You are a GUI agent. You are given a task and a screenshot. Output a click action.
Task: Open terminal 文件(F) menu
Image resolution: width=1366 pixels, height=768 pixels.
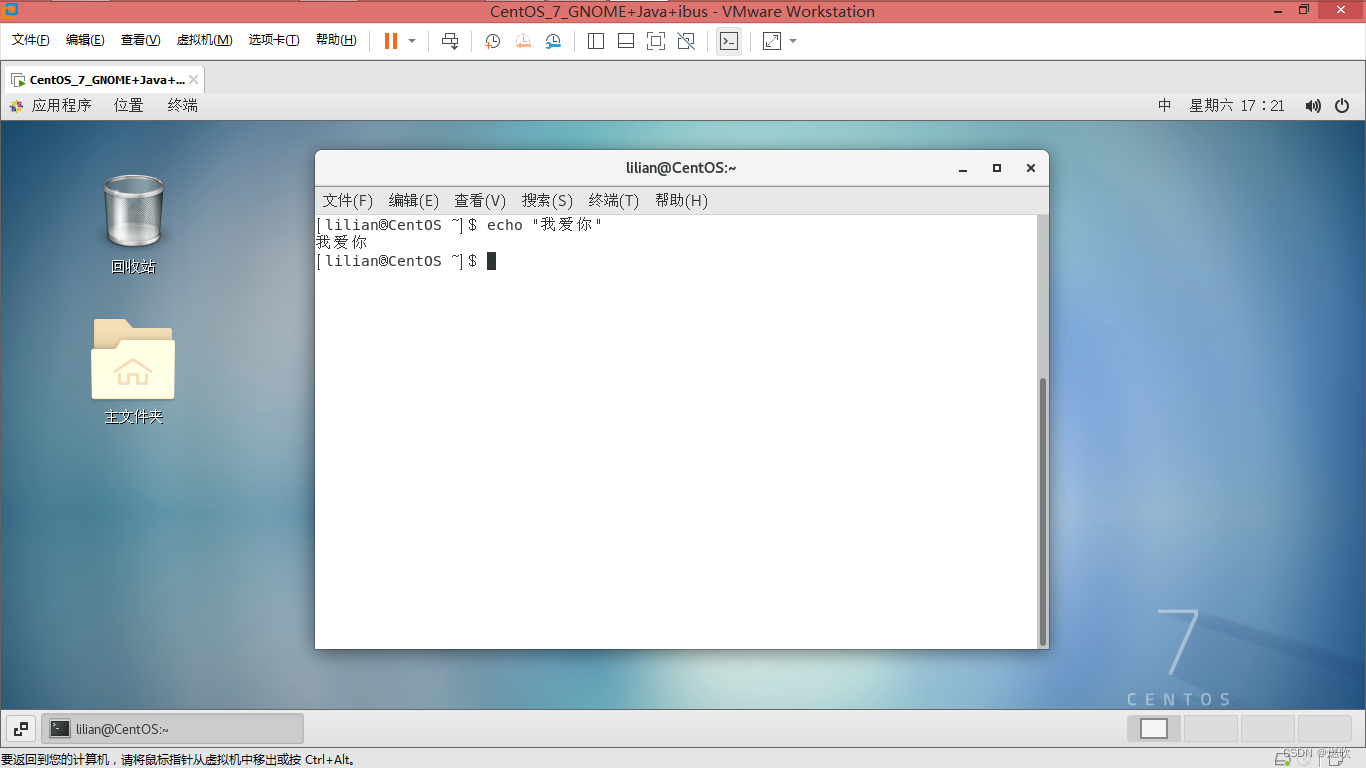[x=348, y=200]
